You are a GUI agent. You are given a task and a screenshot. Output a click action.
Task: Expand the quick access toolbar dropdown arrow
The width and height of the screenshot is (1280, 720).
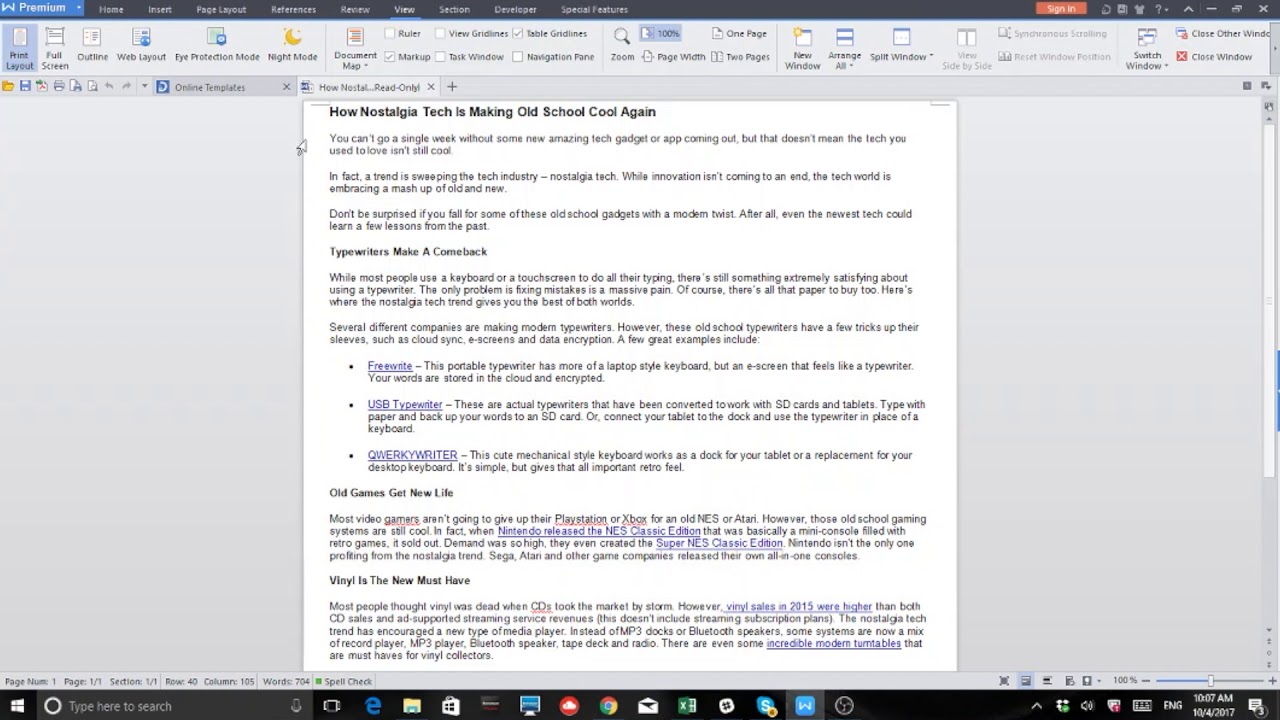pos(144,87)
